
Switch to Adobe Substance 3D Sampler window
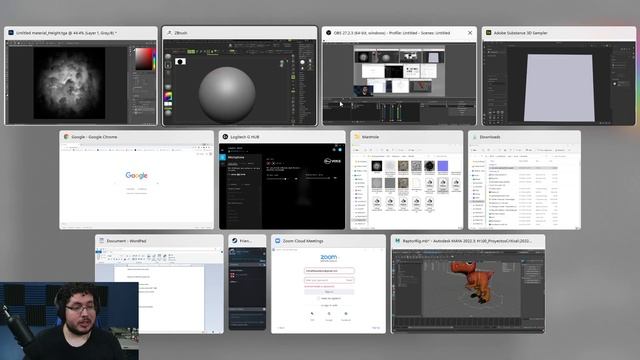point(559,76)
